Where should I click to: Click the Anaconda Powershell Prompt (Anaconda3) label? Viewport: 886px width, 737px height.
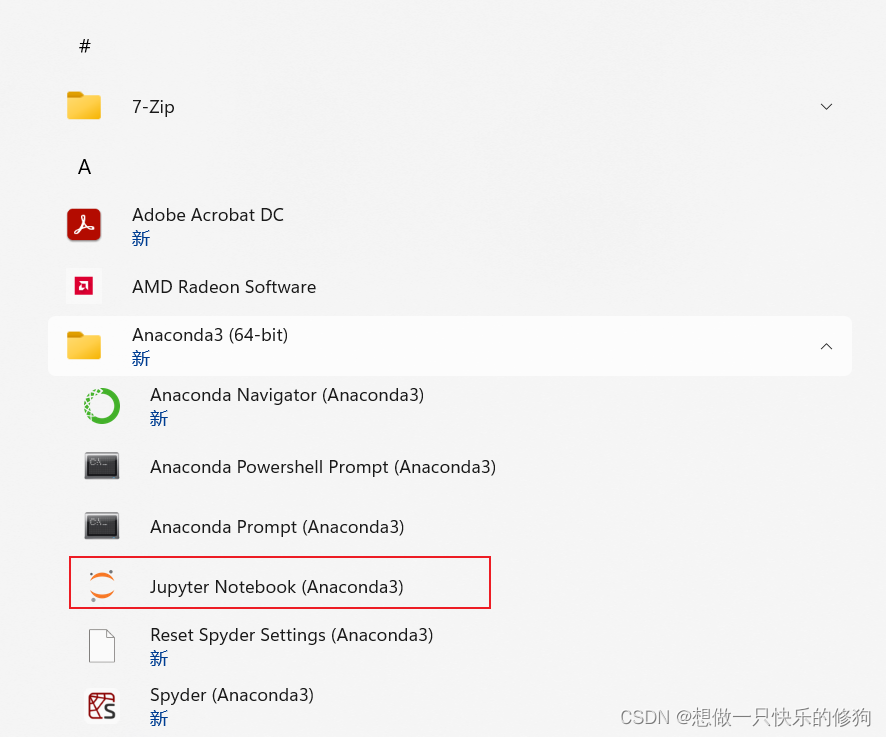click(323, 467)
